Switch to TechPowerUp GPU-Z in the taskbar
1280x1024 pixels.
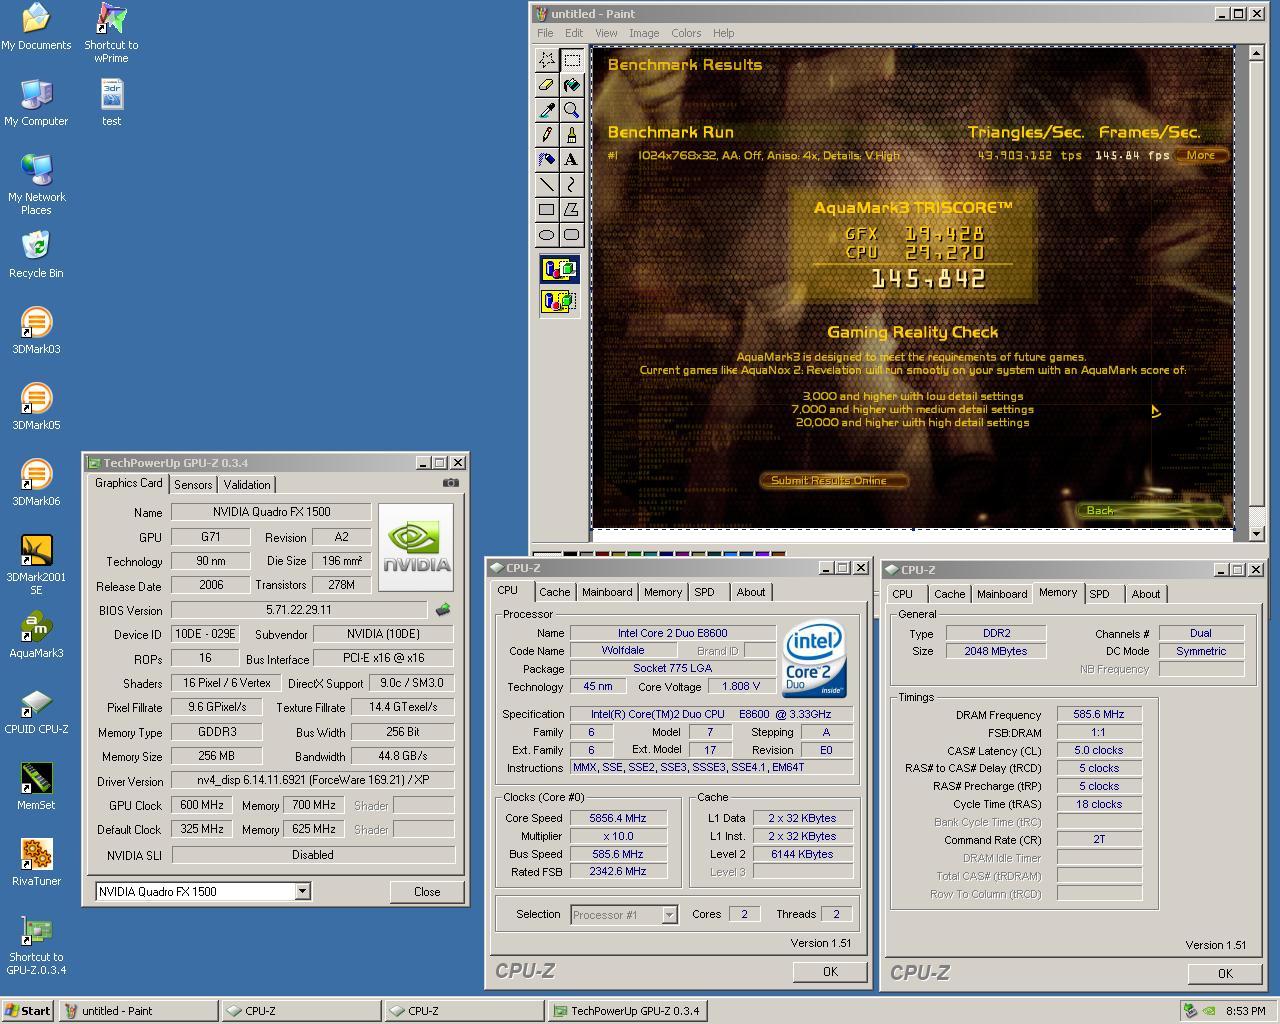[628, 1010]
